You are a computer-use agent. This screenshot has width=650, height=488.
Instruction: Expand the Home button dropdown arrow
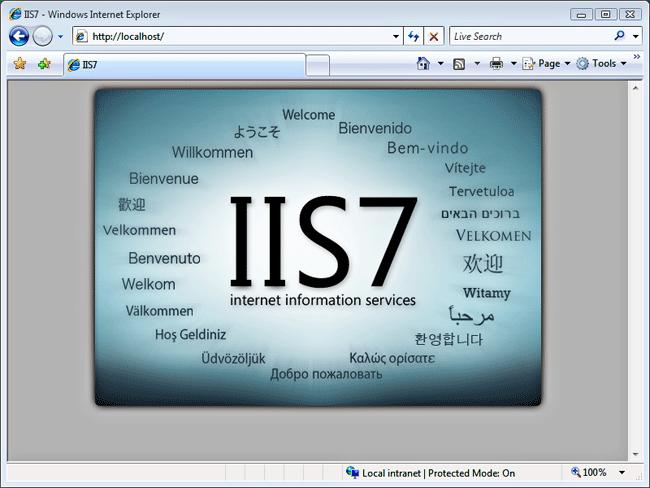click(440, 63)
